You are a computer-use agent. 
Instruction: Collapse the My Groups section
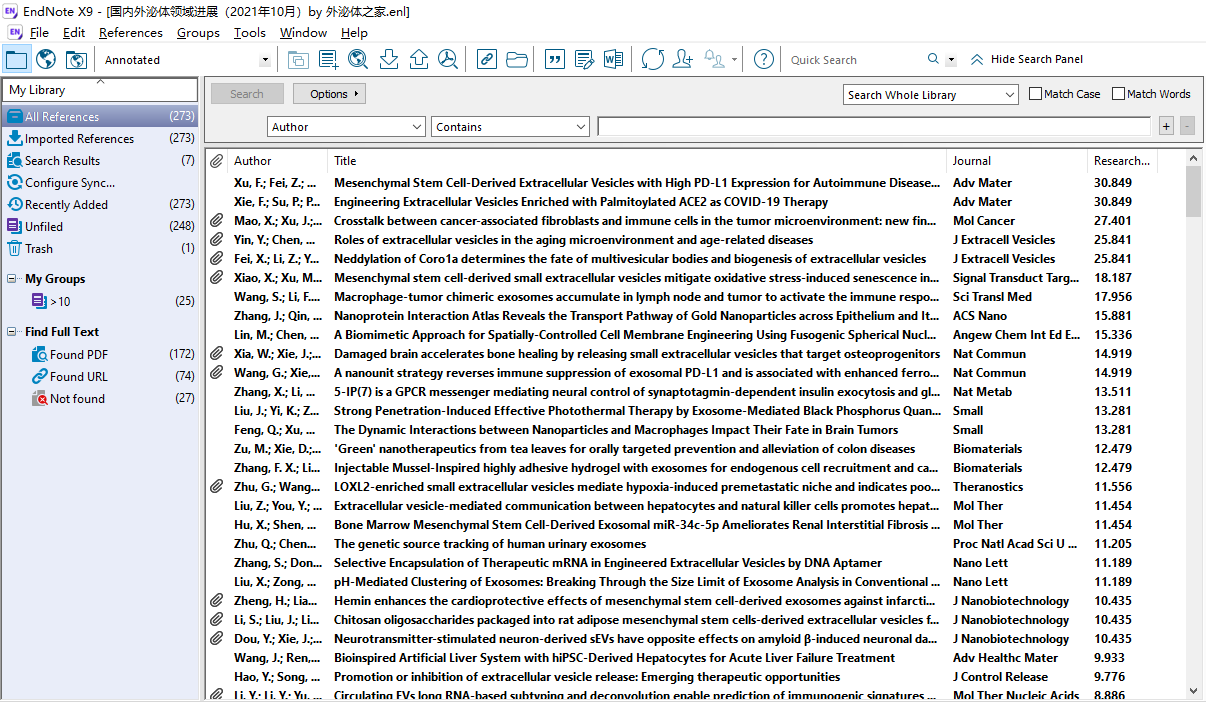pos(12,279)
